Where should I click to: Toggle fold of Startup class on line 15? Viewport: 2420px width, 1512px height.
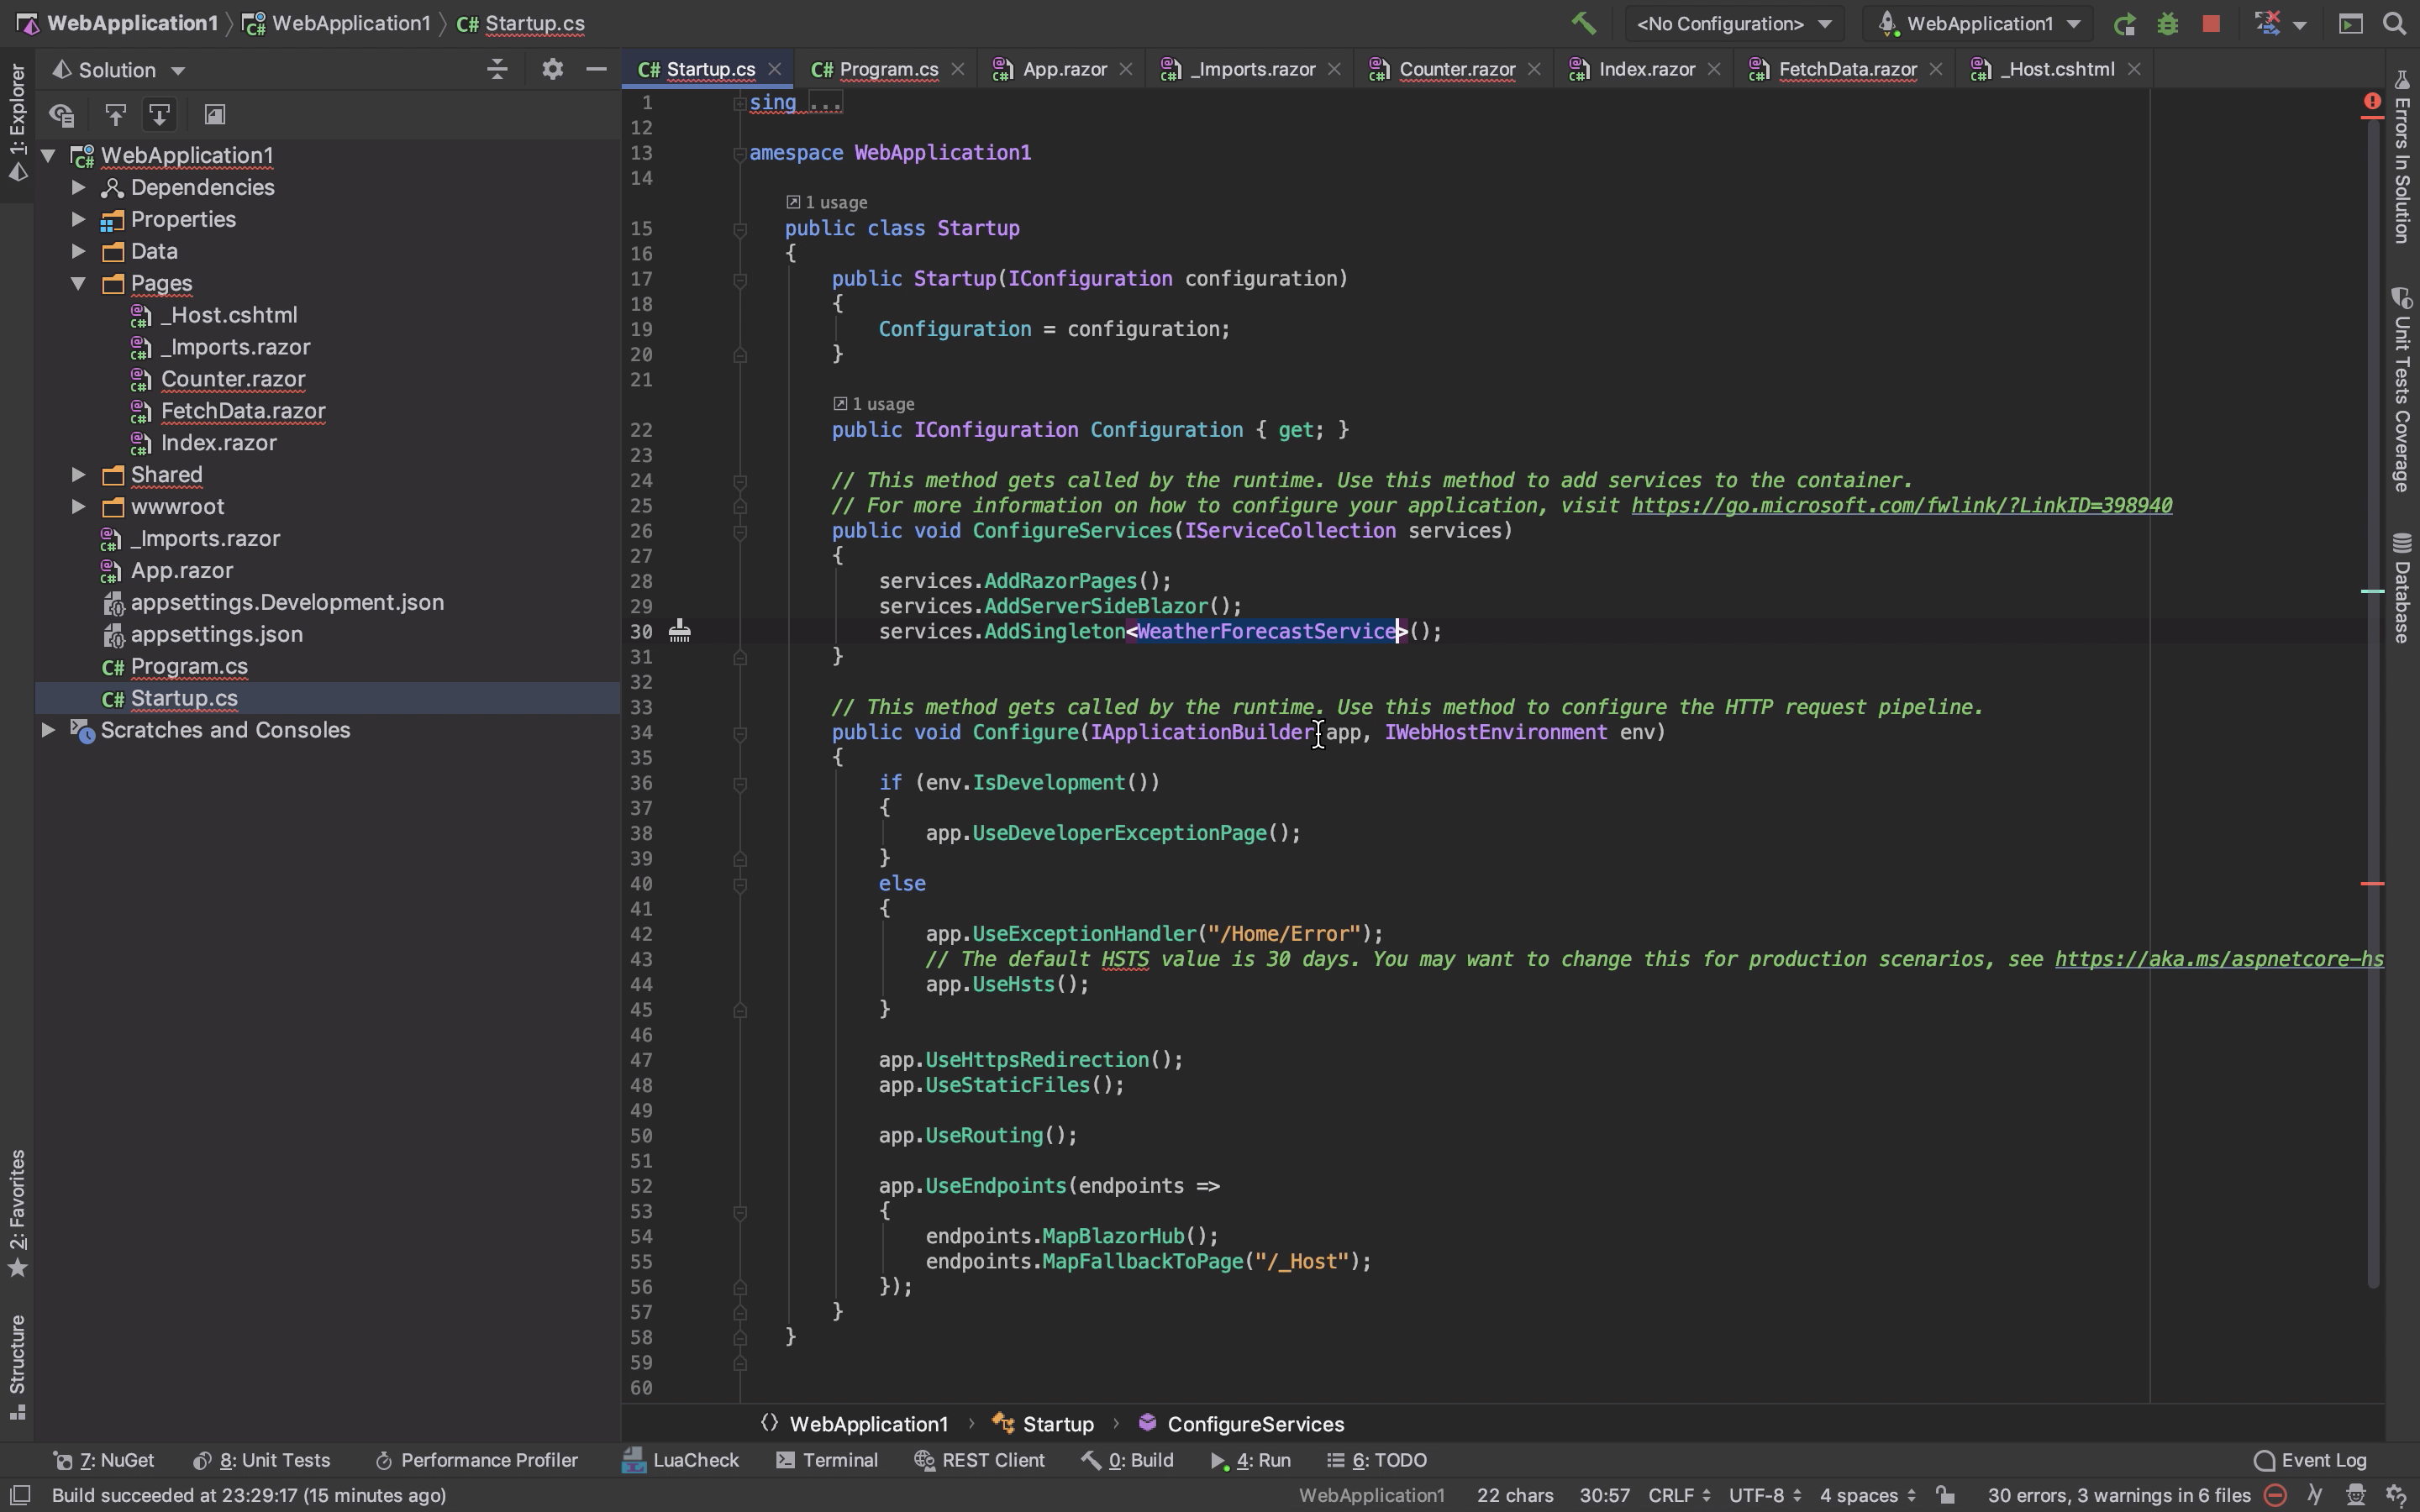click(740, 229)
